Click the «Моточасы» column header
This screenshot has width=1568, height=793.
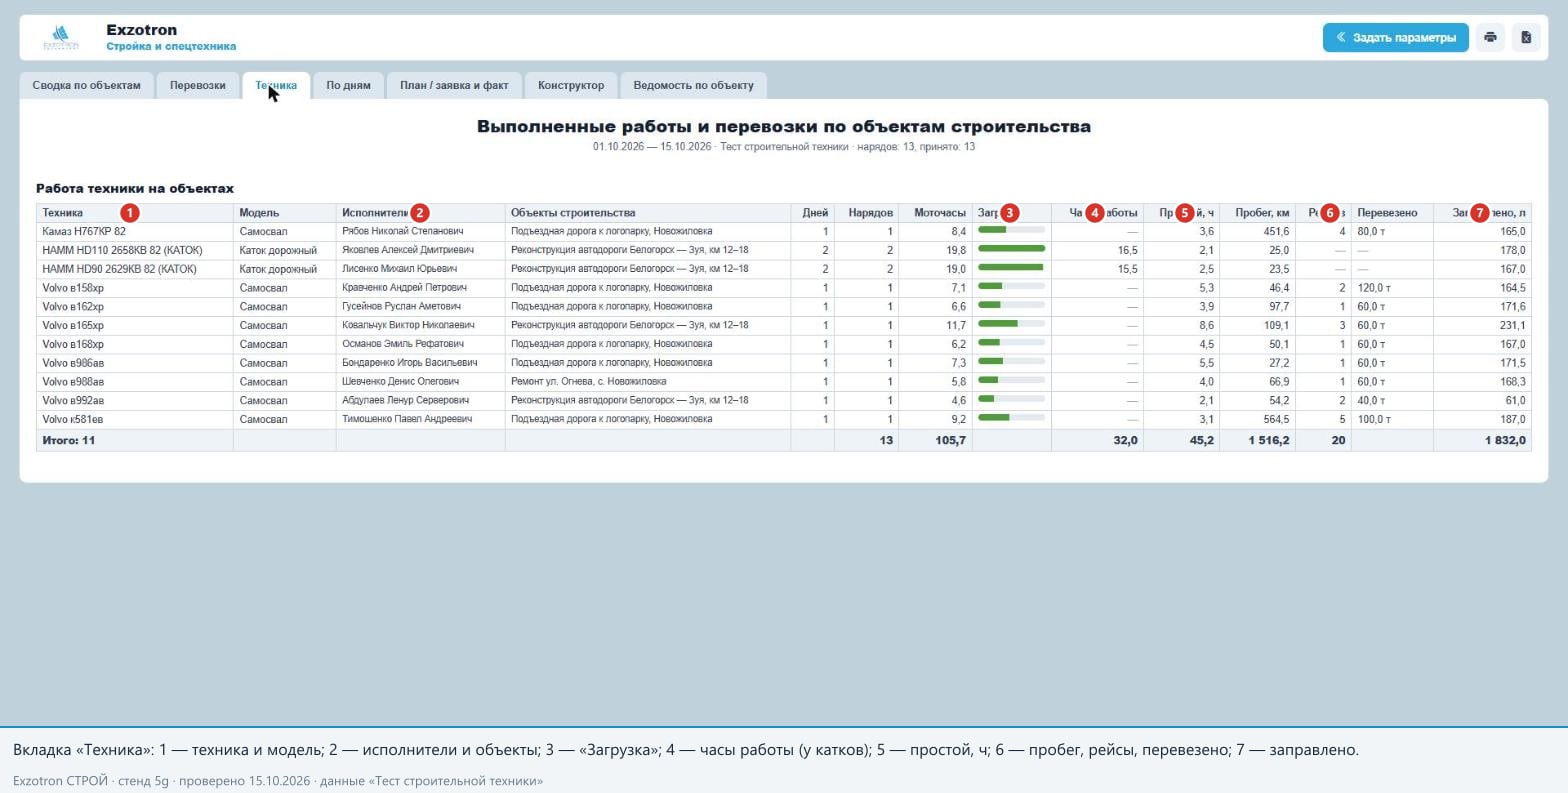tap(935, 213)
